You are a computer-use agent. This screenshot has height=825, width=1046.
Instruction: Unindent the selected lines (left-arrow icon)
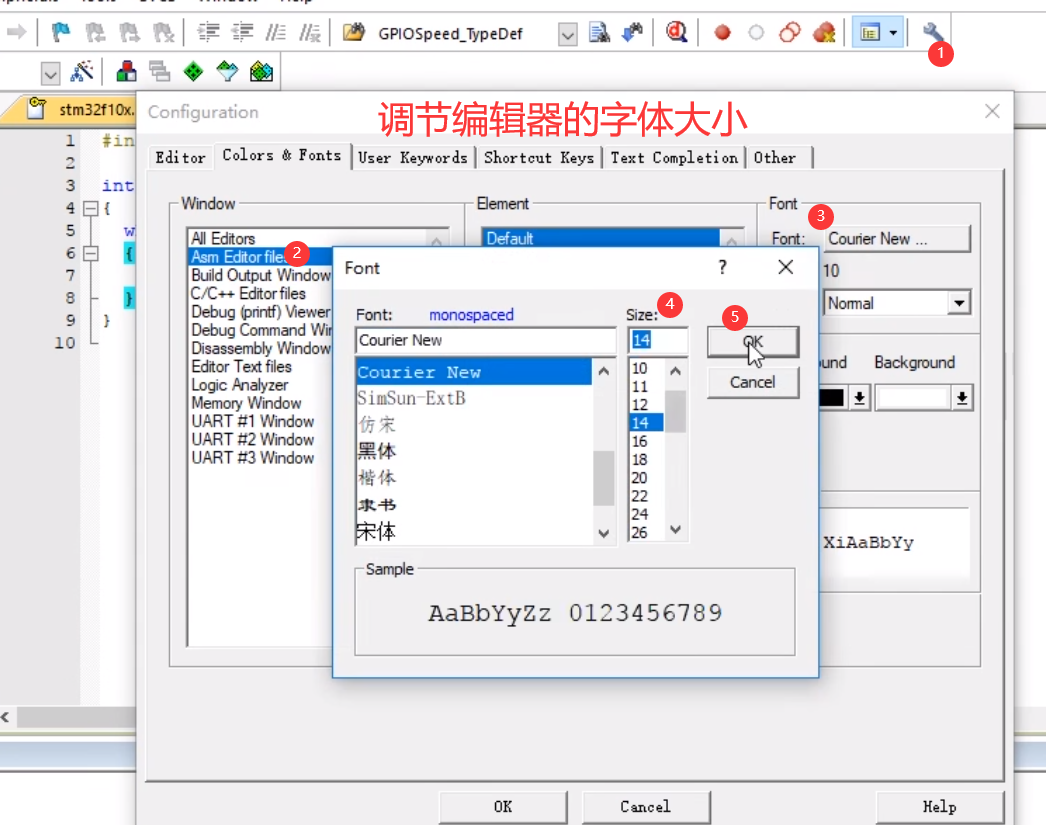click(x=243, y=32)
